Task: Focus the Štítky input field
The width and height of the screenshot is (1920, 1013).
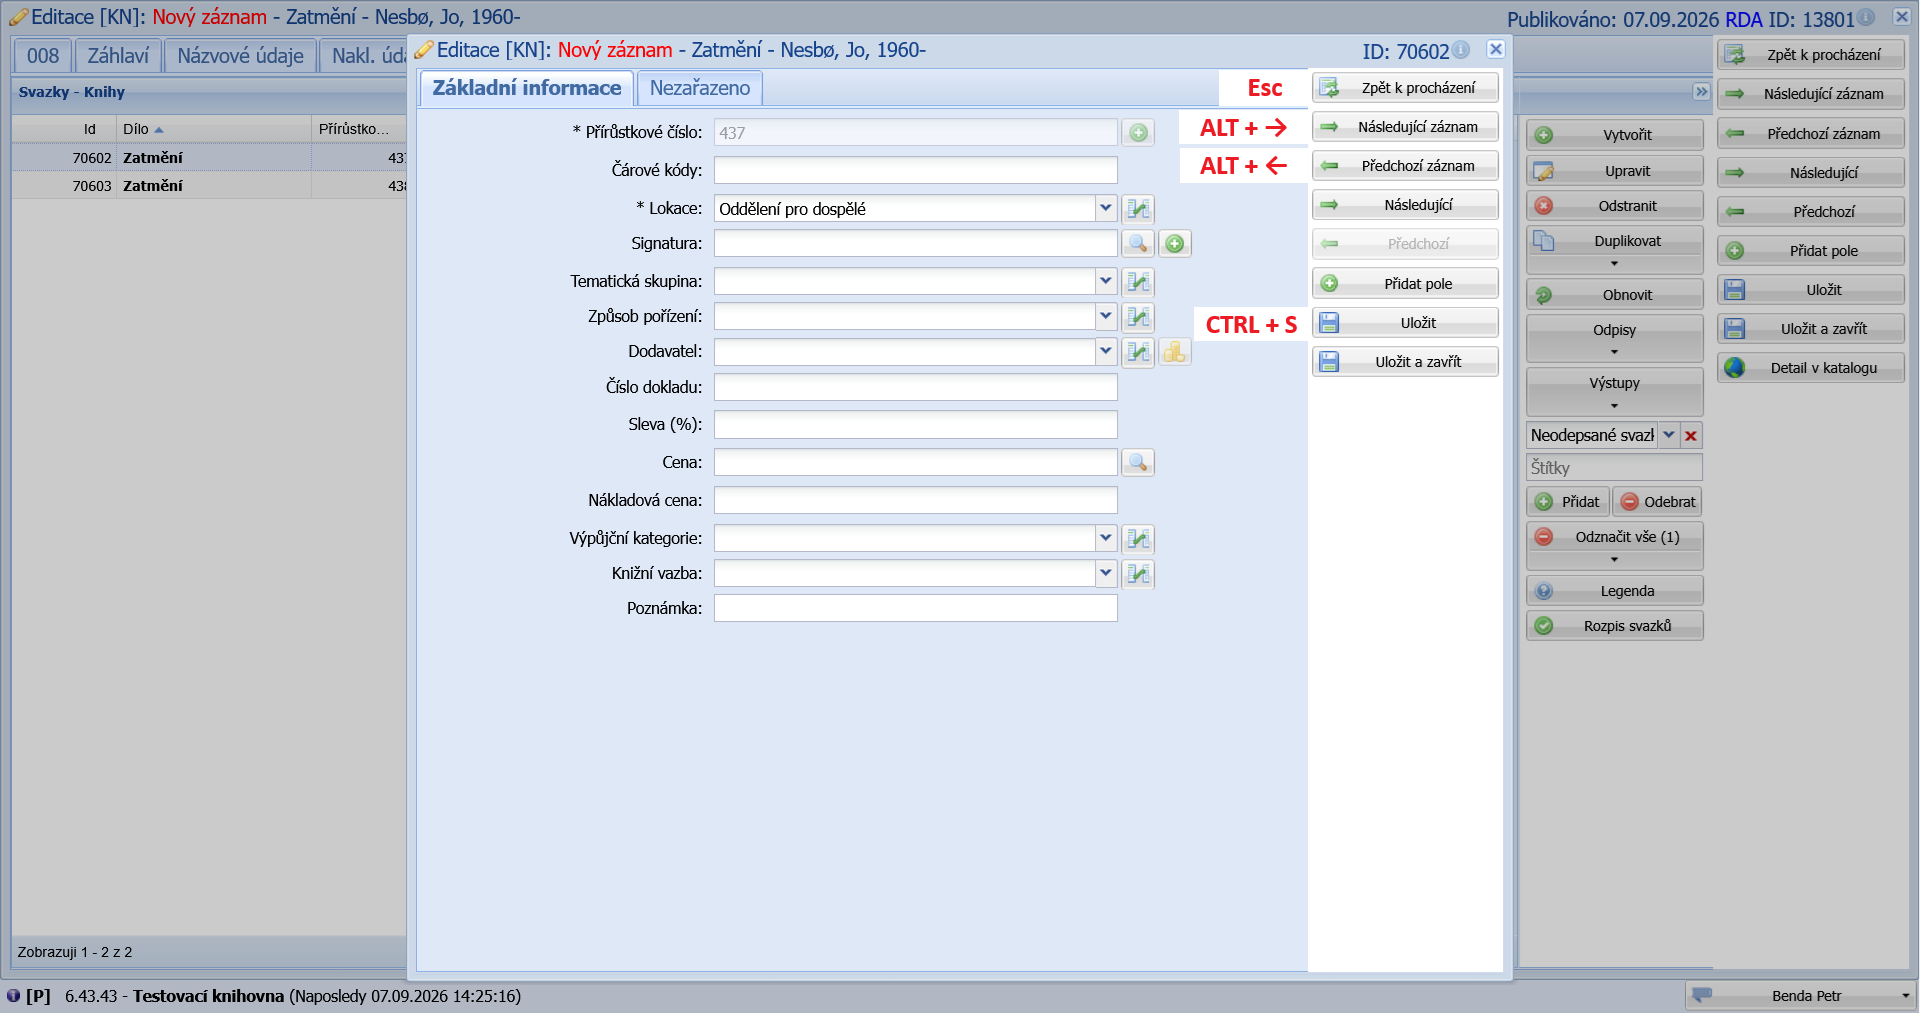Action: 1615,468
